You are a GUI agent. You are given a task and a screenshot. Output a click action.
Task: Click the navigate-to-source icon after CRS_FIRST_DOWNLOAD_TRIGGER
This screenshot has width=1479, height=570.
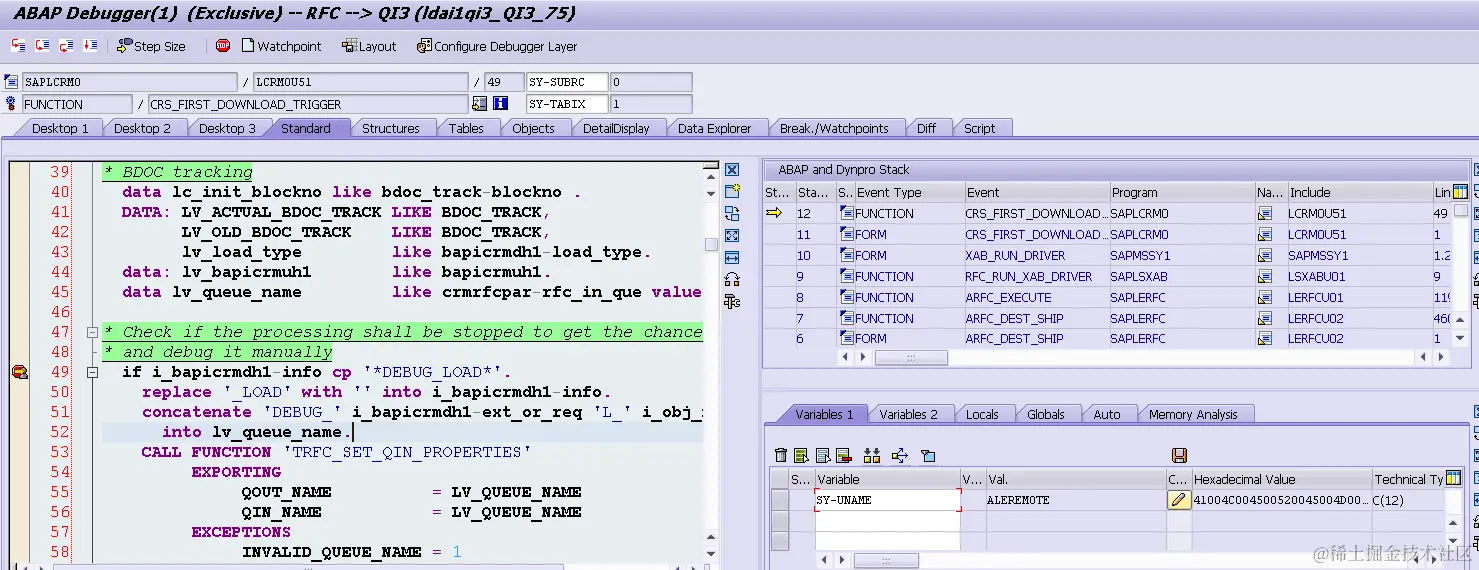[479, 104]
